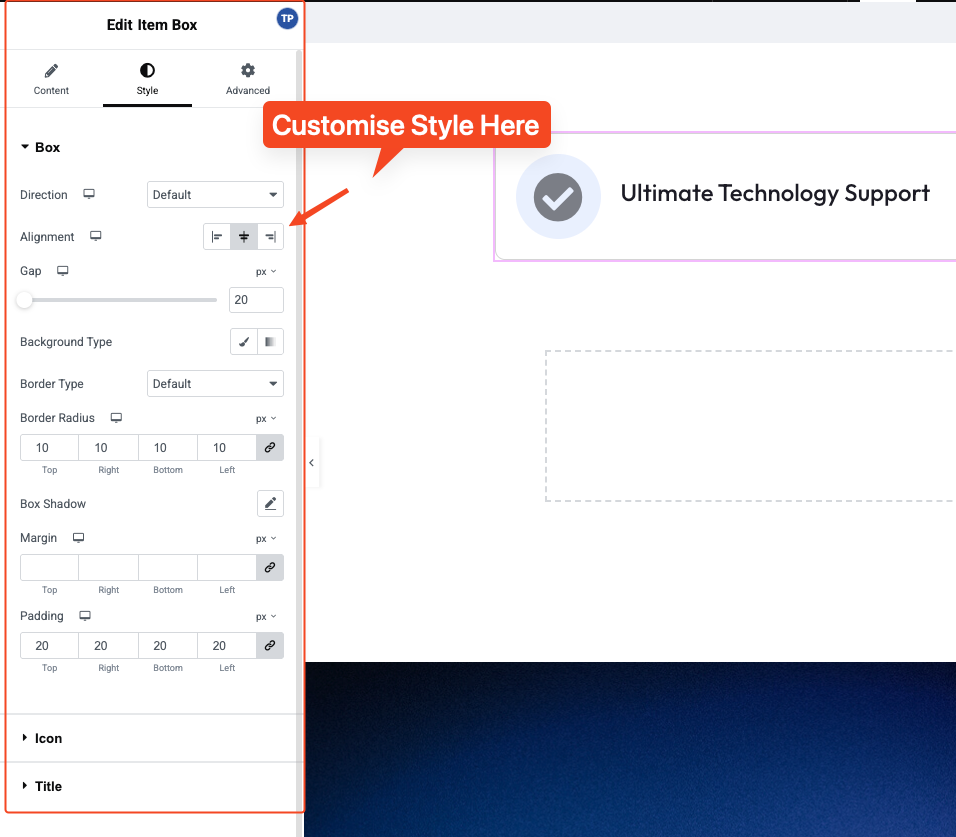This screenshot has height=837, width=956.
Task: Collapse the editor panel with arrow handle
Action: tap(311, 463)
